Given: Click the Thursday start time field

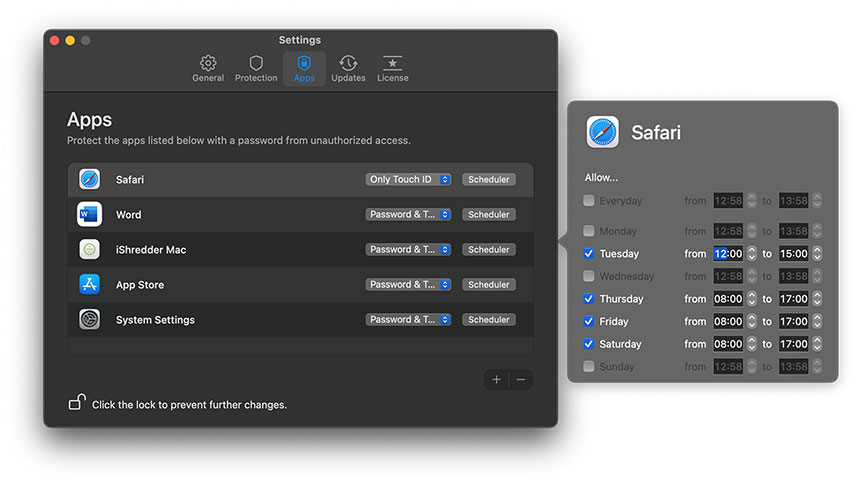Looking at the screenshot, I should click(x=728, y=299).
